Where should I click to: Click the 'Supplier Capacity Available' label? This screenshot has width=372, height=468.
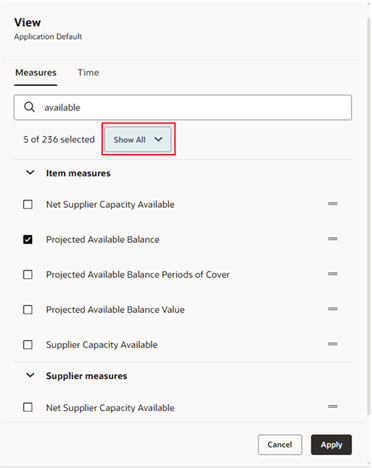[x=102, y=345]
